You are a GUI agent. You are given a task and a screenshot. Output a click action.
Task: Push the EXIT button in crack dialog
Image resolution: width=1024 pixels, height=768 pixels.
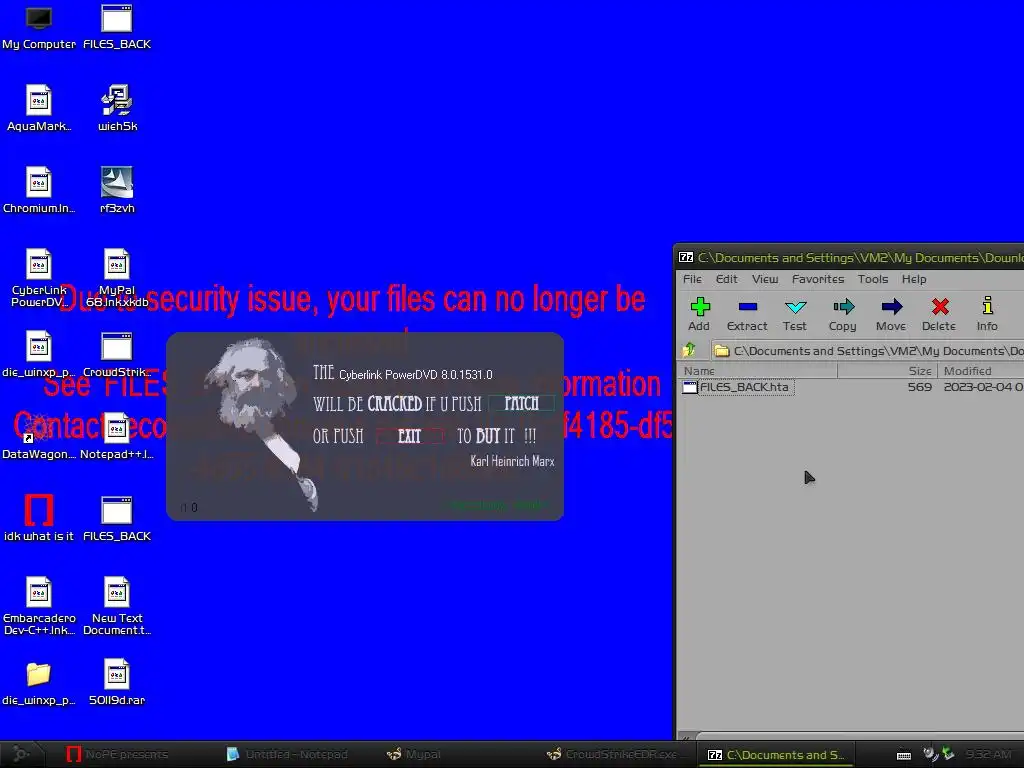point(409,436)
